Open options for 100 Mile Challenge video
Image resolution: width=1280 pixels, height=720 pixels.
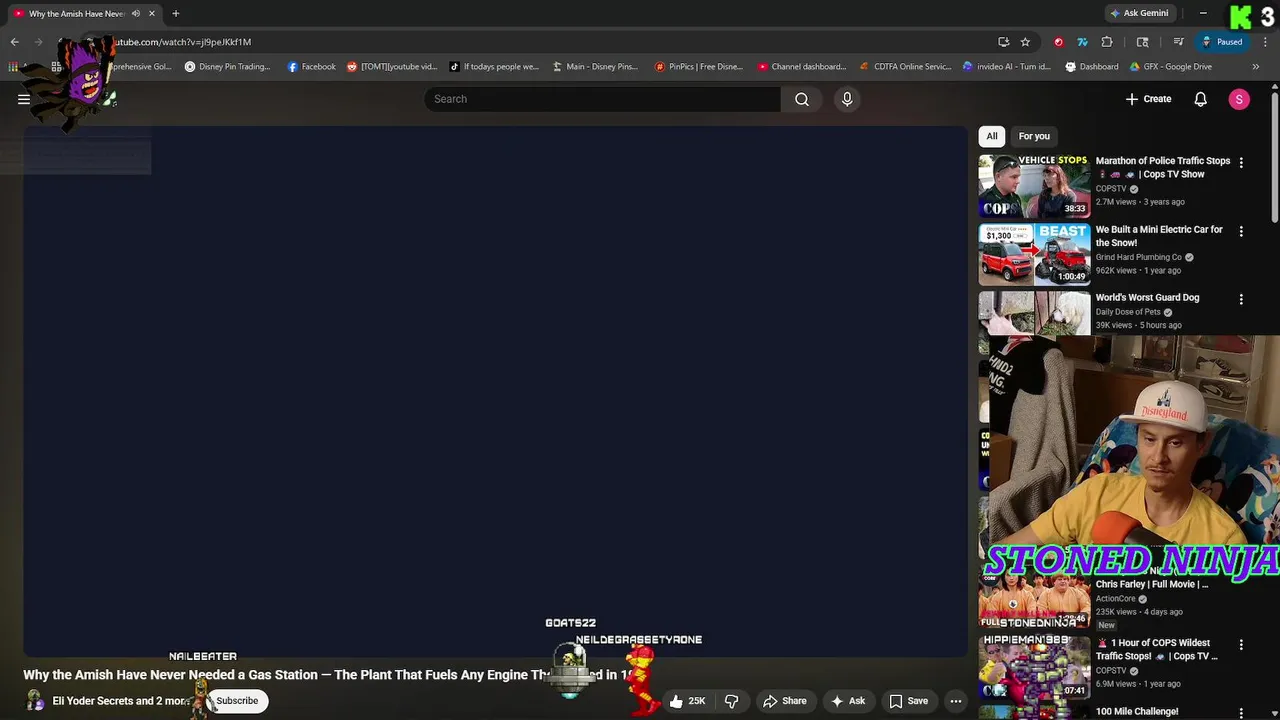pyautogui.click(x=1241, y=713)
